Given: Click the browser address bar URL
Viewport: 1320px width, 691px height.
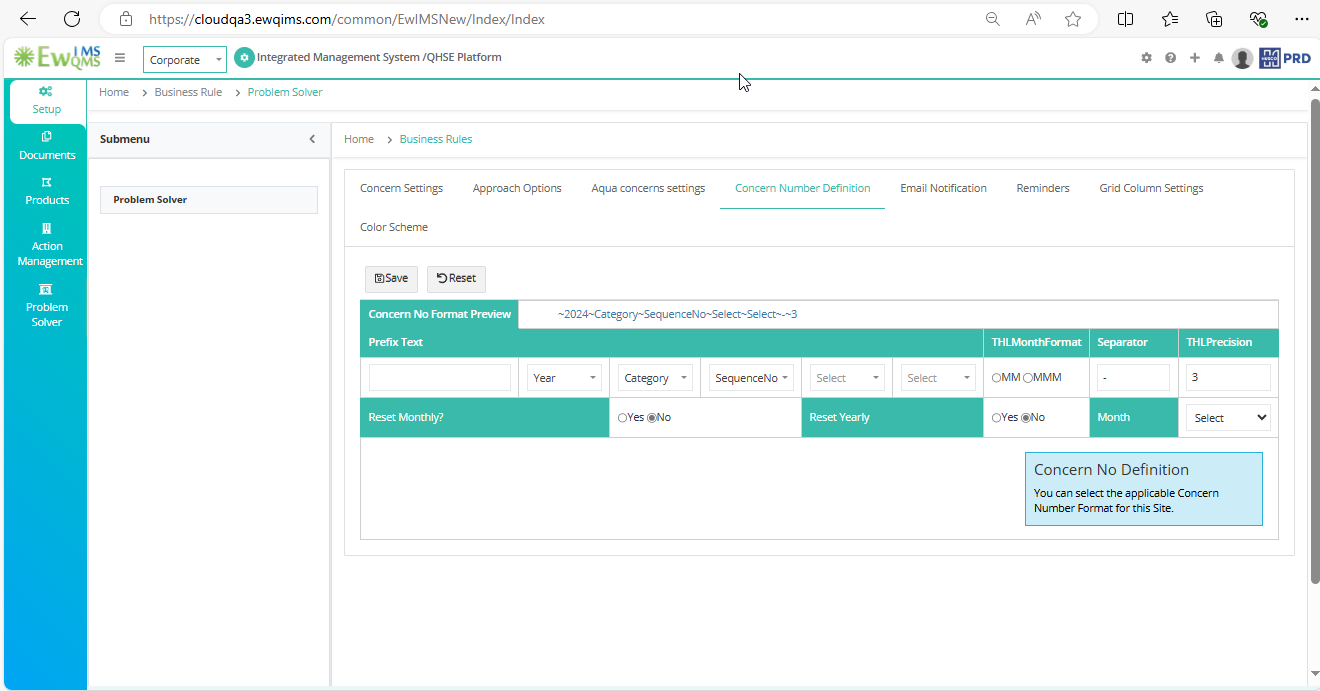Looking at the screenshot, I should point(347,19).
